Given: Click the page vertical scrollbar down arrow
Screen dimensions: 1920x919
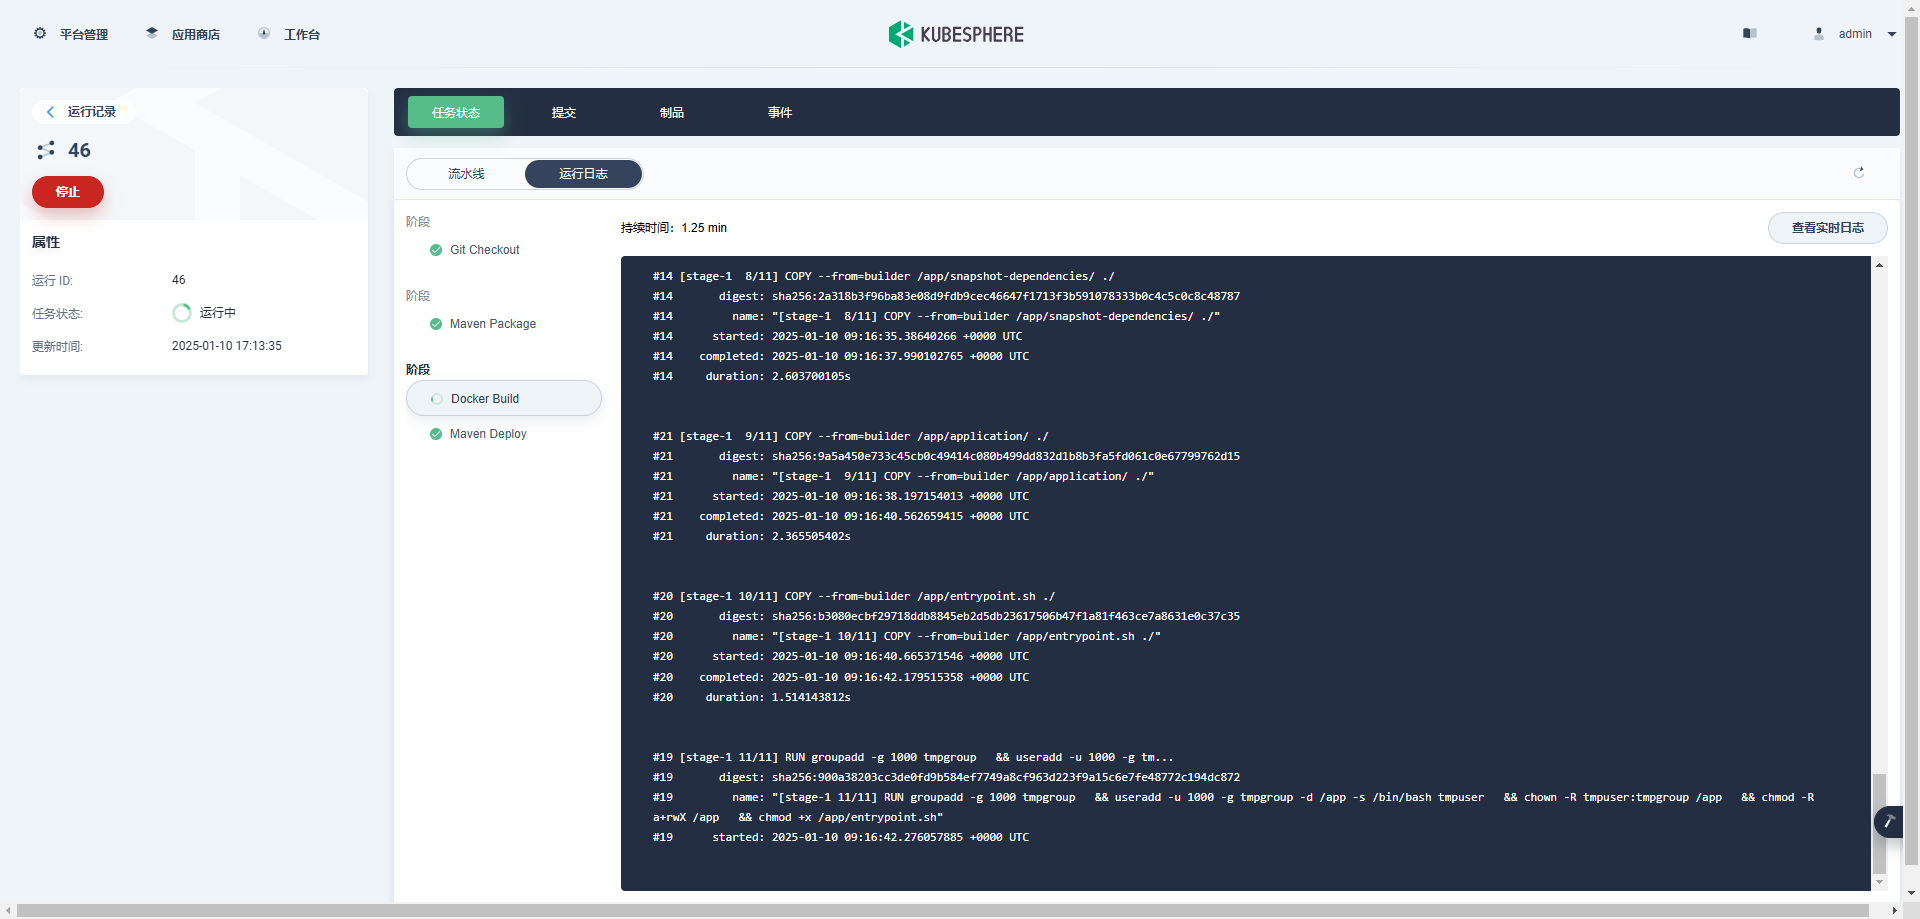Looking at the screenshot, I should [1912, 893].
